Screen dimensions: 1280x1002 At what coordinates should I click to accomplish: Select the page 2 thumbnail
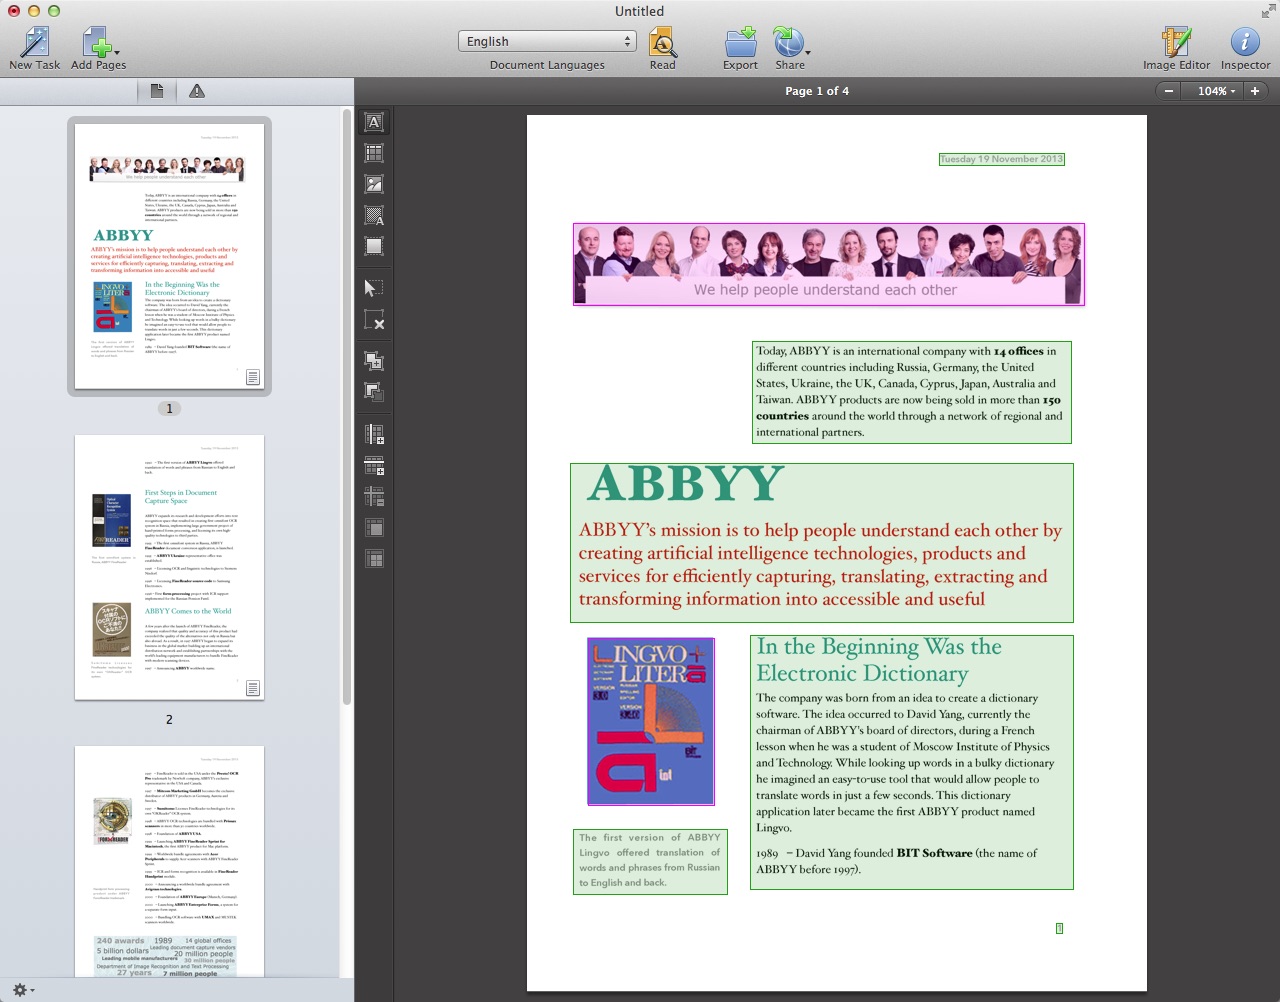pyautogui.click(x=169, y=567)
